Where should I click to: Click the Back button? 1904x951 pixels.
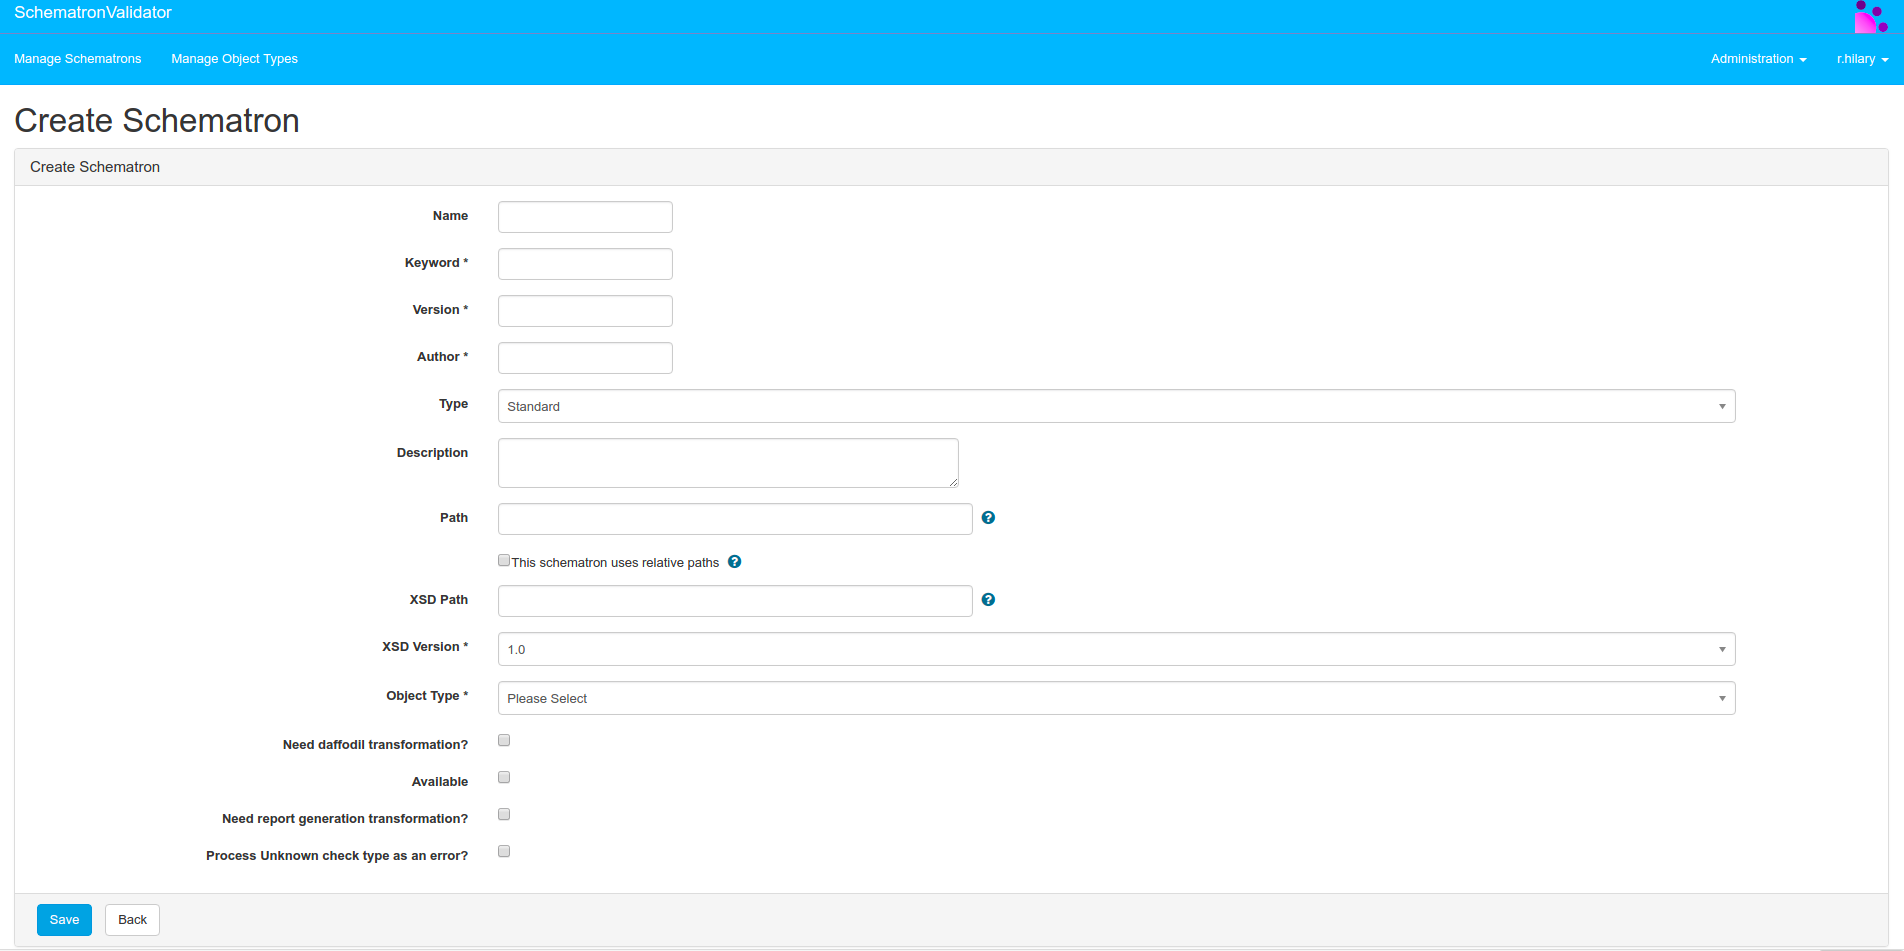[x=132, y=920]
